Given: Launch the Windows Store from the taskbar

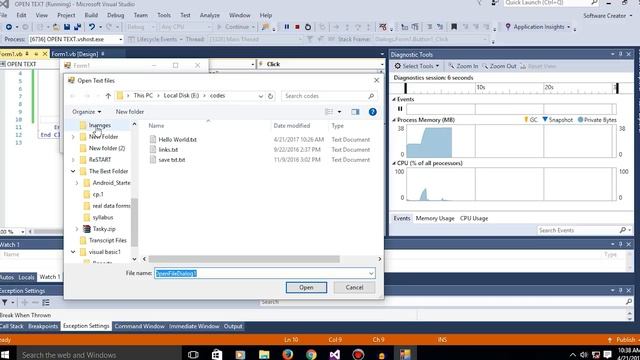Looking at the screenshot, I should coord(216,354).
